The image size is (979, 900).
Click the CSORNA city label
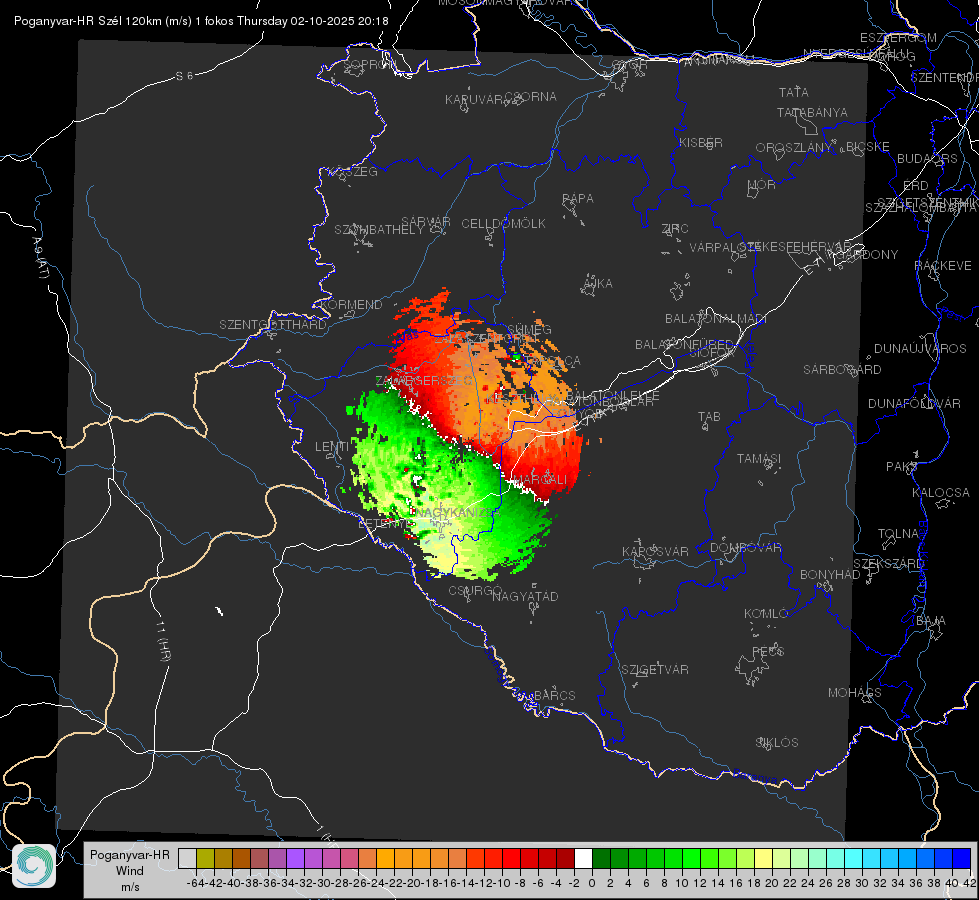[531, 97]
